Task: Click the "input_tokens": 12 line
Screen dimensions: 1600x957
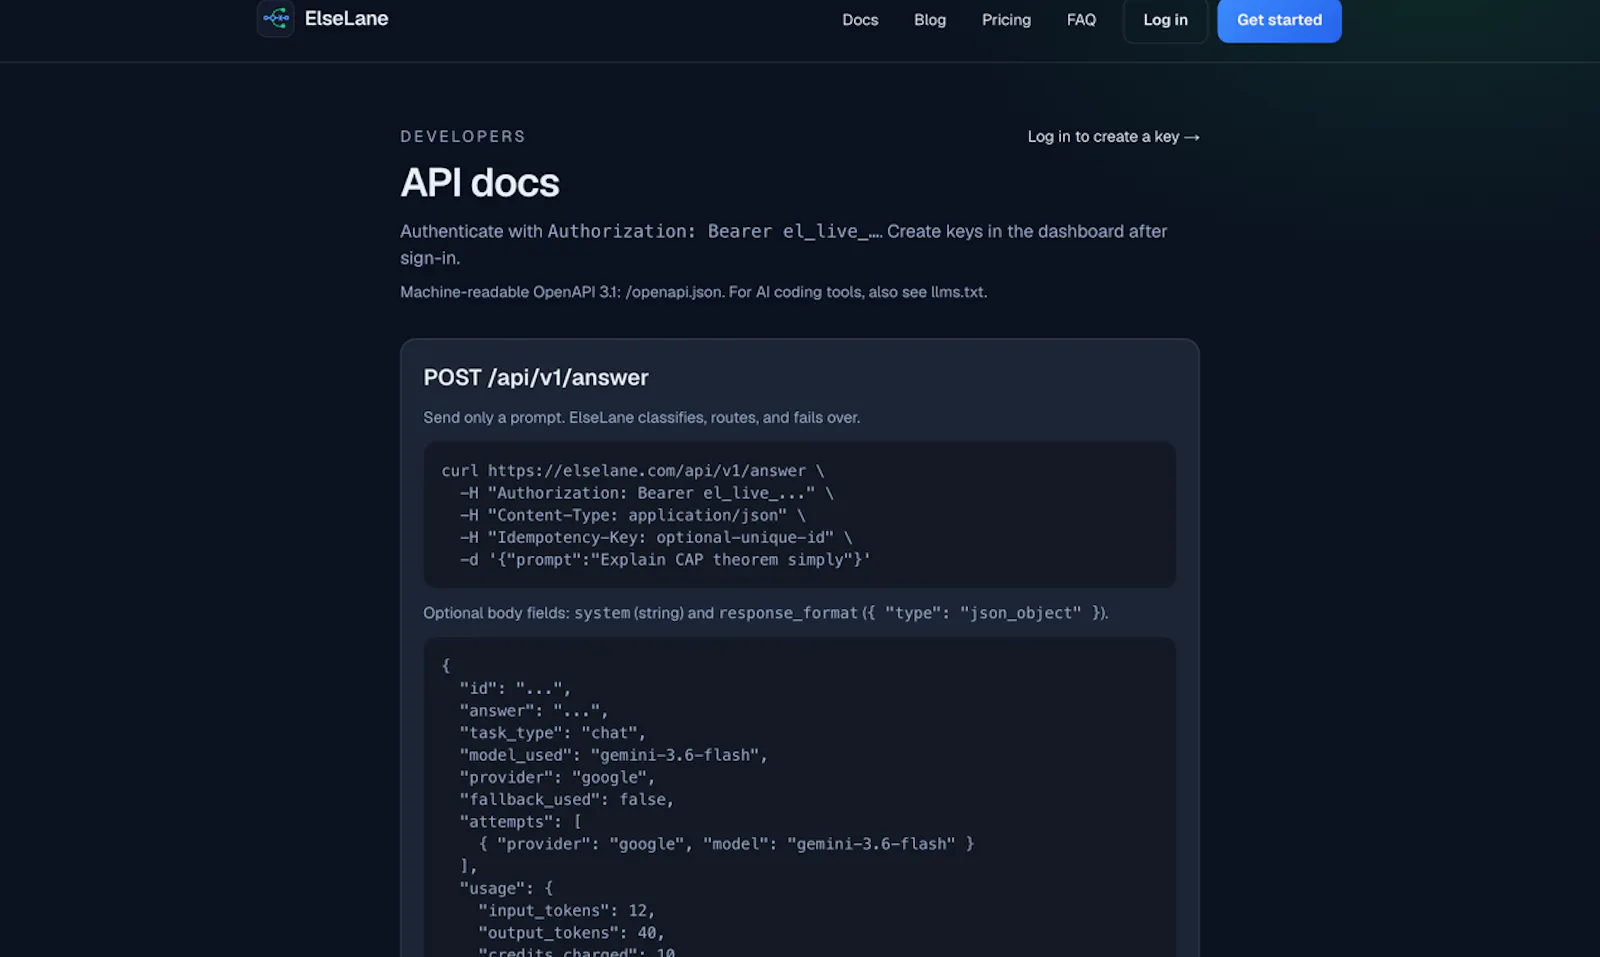Action: 567,911
